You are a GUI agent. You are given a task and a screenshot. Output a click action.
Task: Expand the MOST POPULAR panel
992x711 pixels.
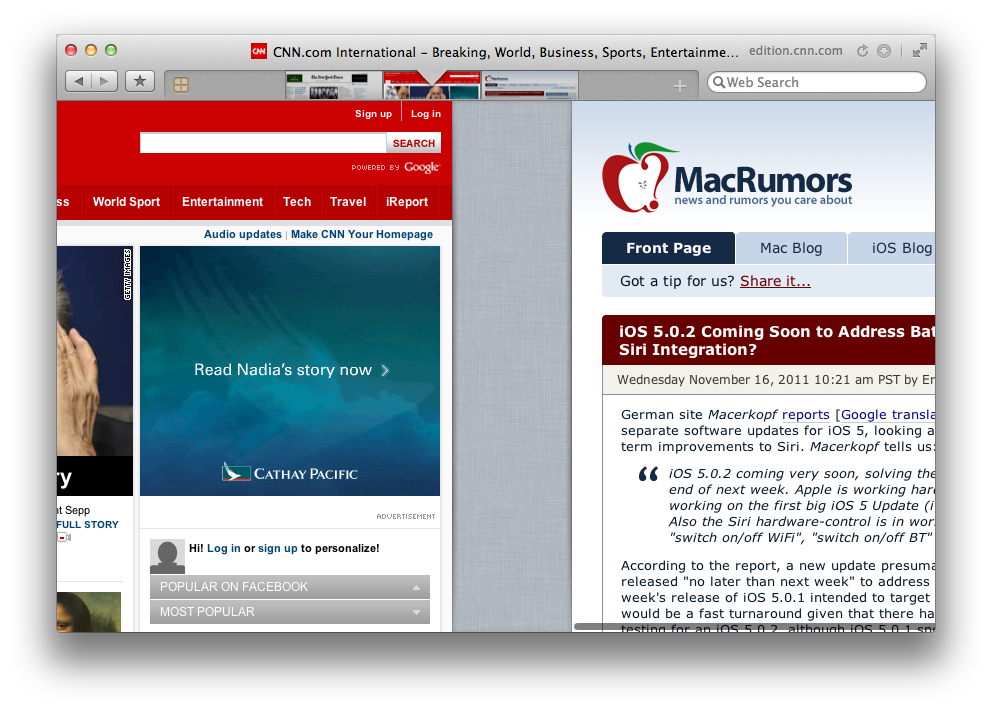(x=290, y=612)
